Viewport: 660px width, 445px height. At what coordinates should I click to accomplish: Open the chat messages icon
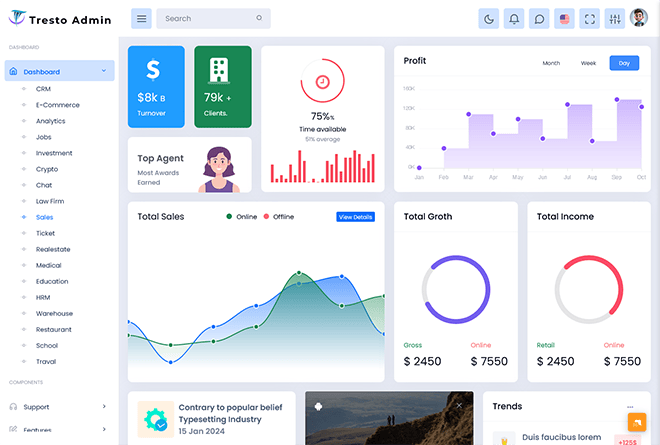[x=539, y=18]
